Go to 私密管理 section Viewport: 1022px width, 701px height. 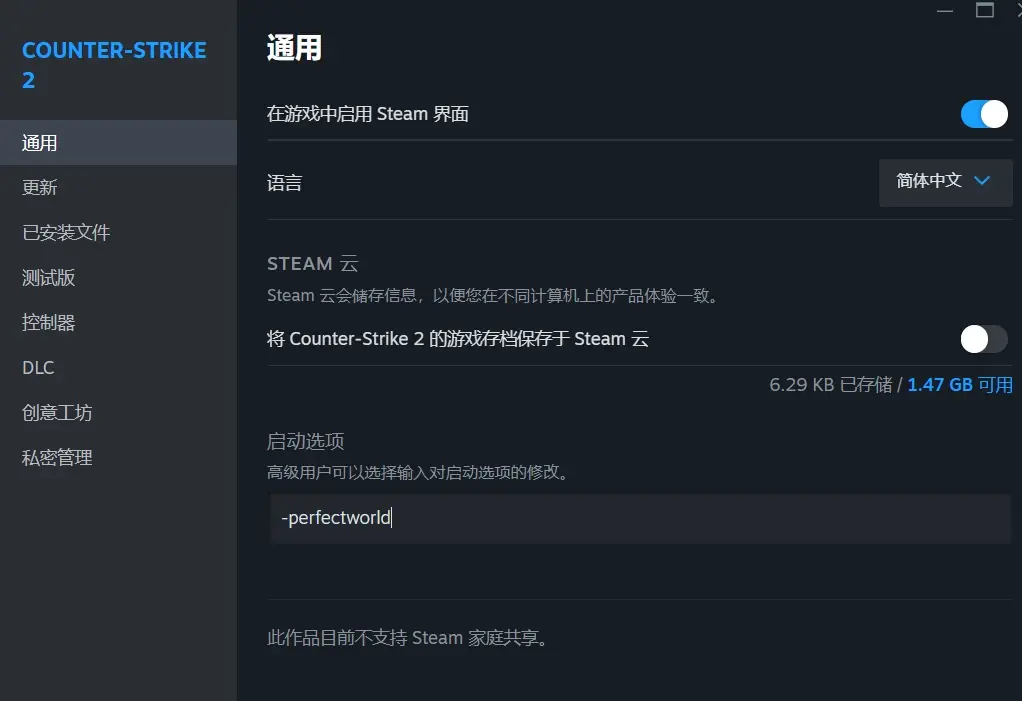click(57, 458)
